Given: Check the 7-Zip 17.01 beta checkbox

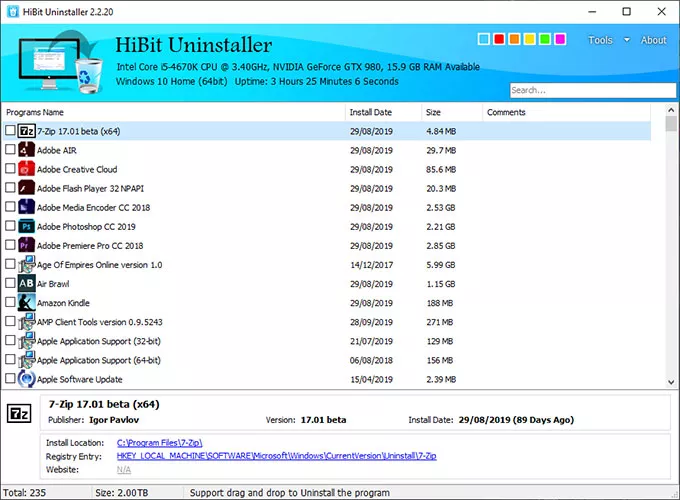Looking at the screenshot, I should (x=10, y=131).
